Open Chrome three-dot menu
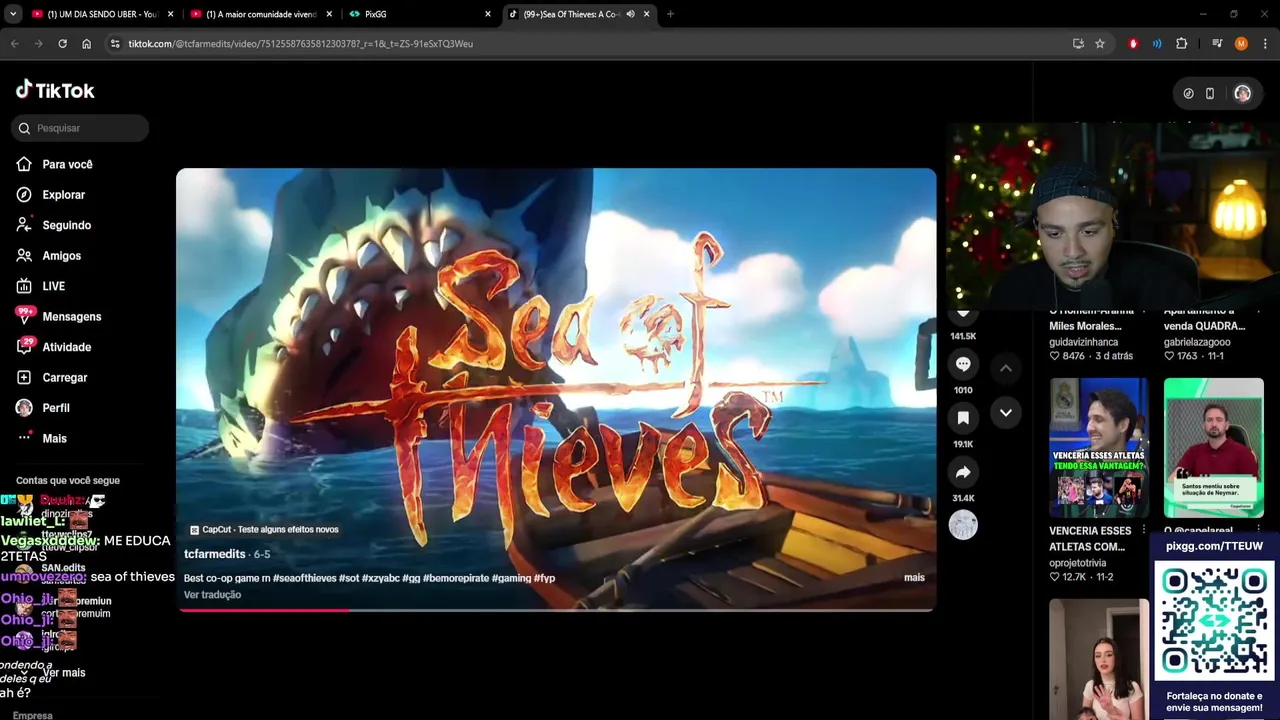1280x720 pixels. click(x=1265, y=44)
